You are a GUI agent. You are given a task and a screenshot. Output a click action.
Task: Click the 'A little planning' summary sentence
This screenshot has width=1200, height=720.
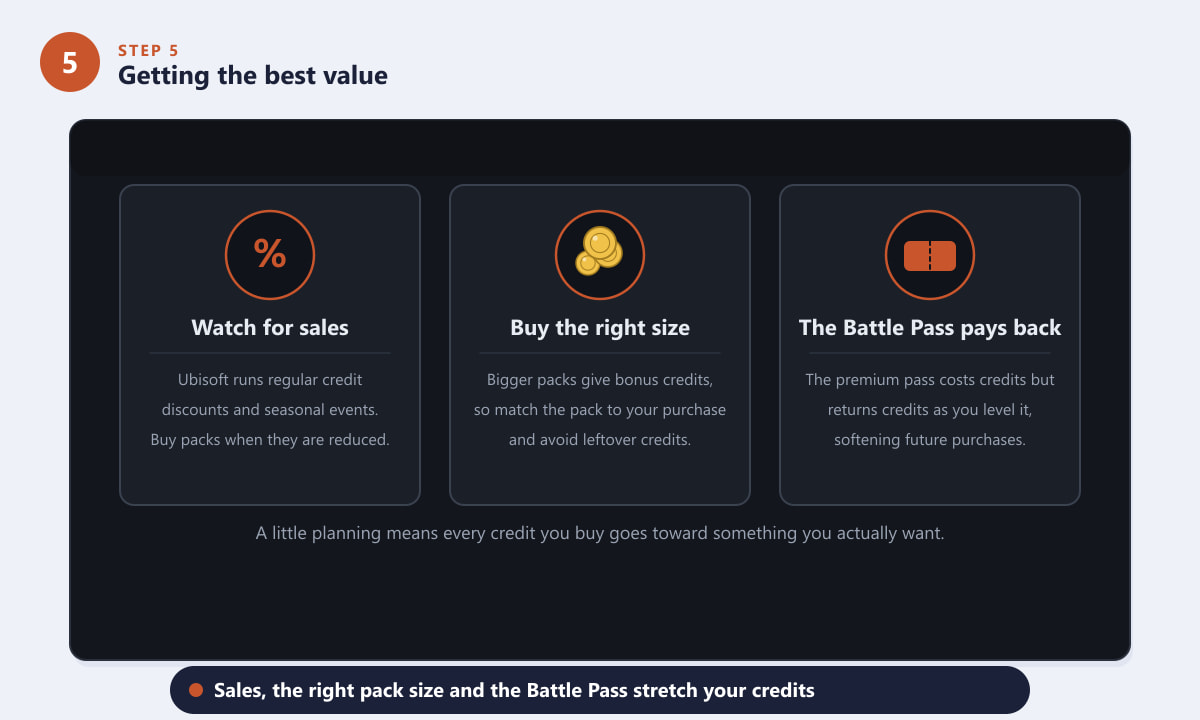[600, 533]
